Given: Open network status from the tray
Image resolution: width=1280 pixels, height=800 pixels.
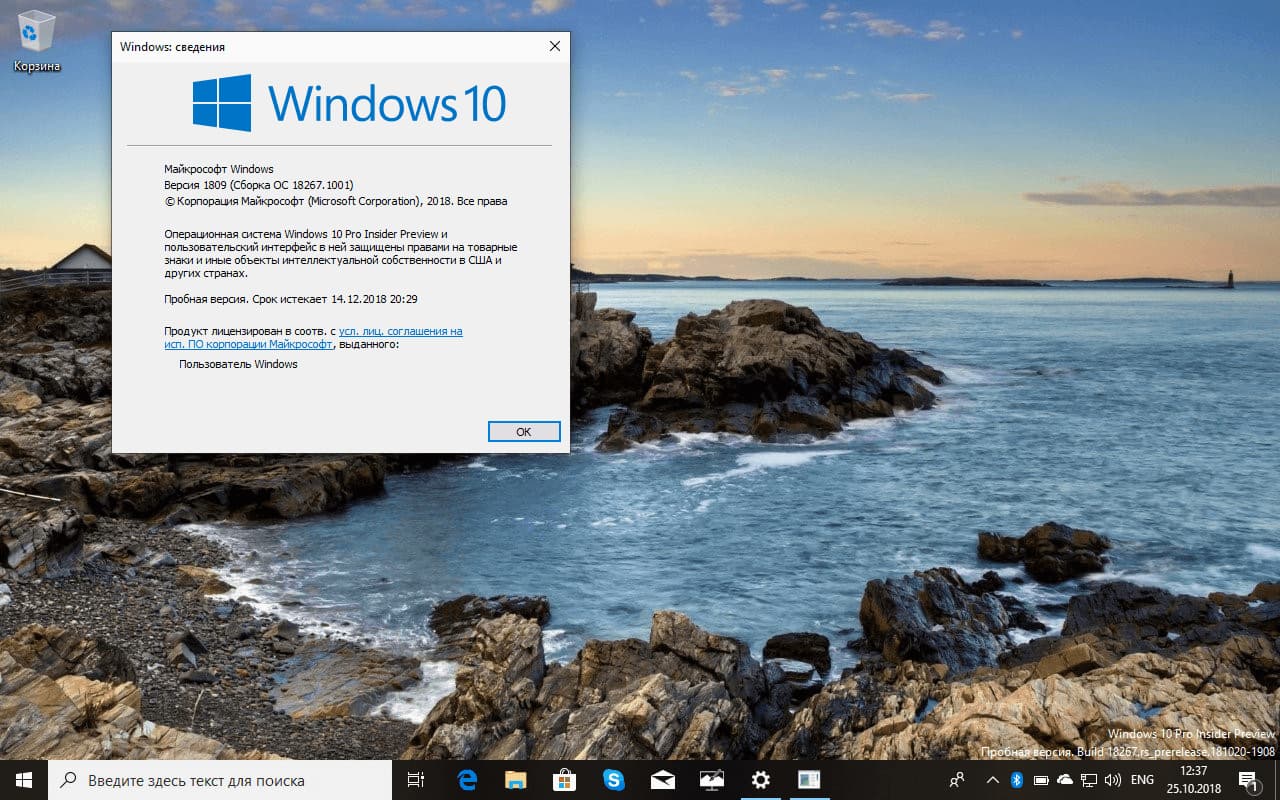Looking at the screenshot, I should pyautogui.click(x=1089, y=780).
